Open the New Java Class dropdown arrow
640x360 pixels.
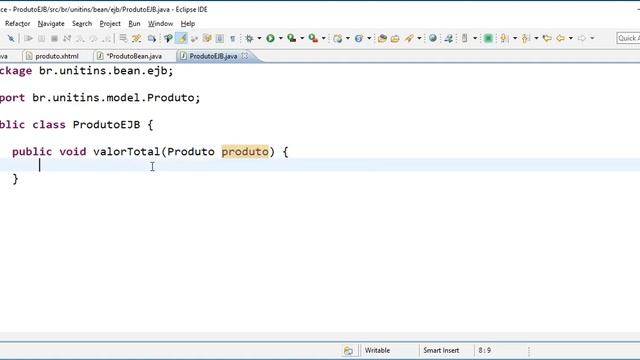pos(369,38)
